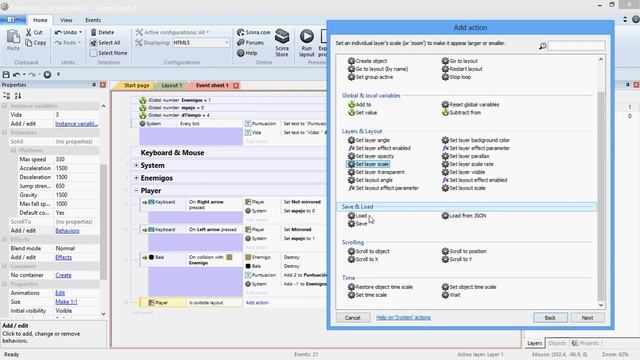This screenshot has width=640, height=360.
Task: Collapse the Effects properties section
Action: point(4,239)
